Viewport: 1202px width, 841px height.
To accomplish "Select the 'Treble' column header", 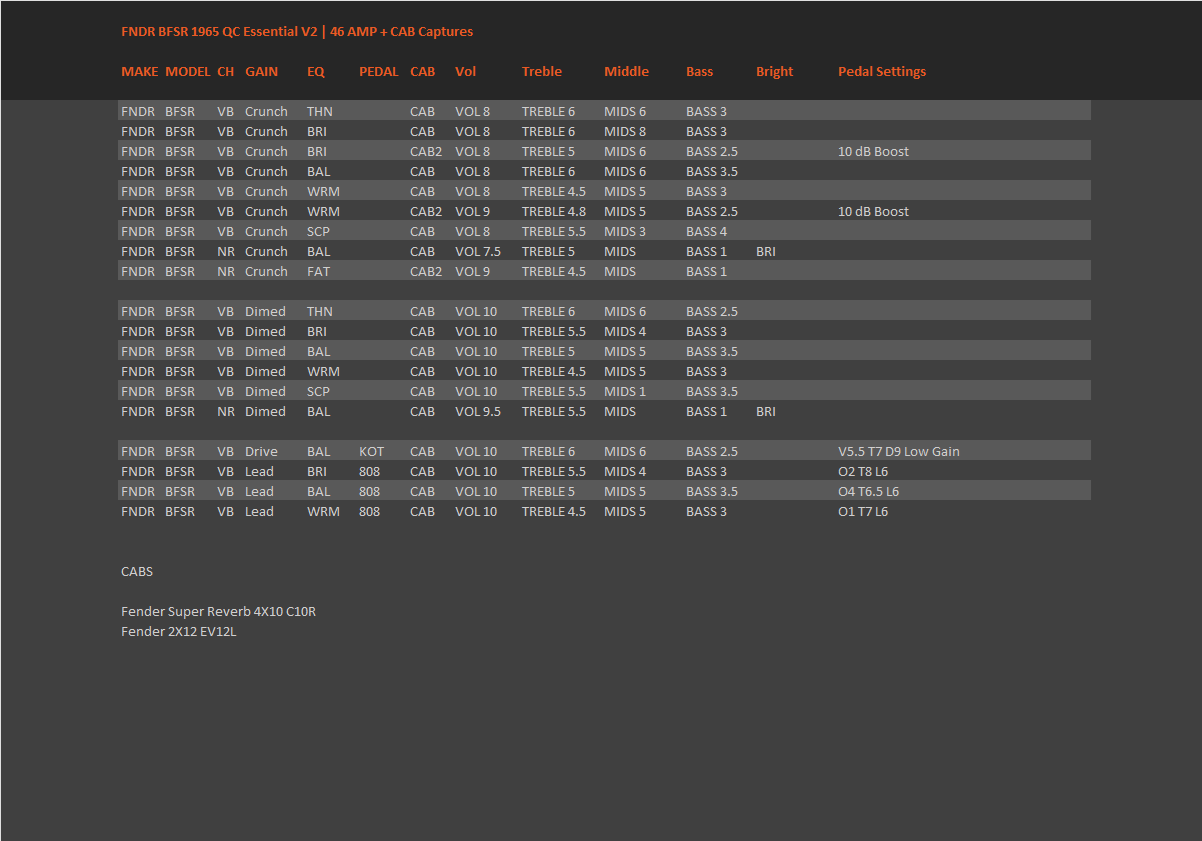I will (542, 71).
